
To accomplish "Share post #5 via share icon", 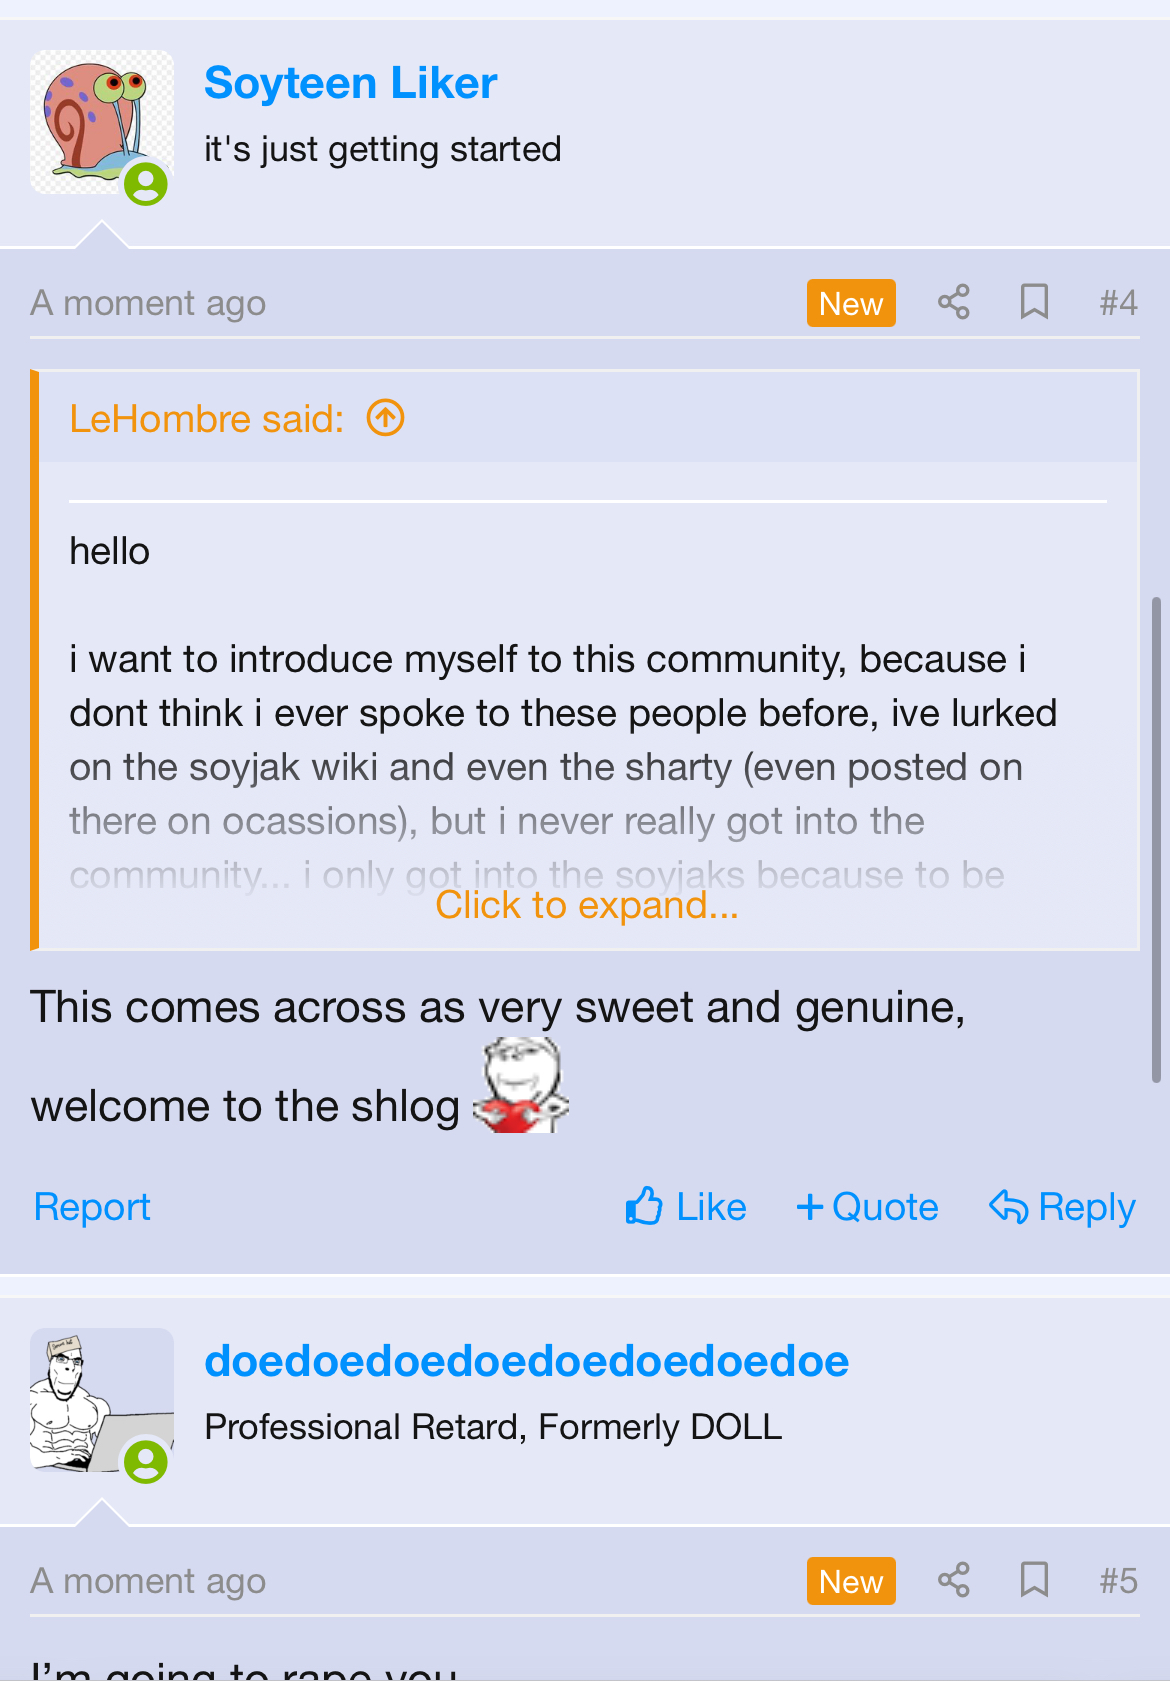I will click(x=953, y=1580).
